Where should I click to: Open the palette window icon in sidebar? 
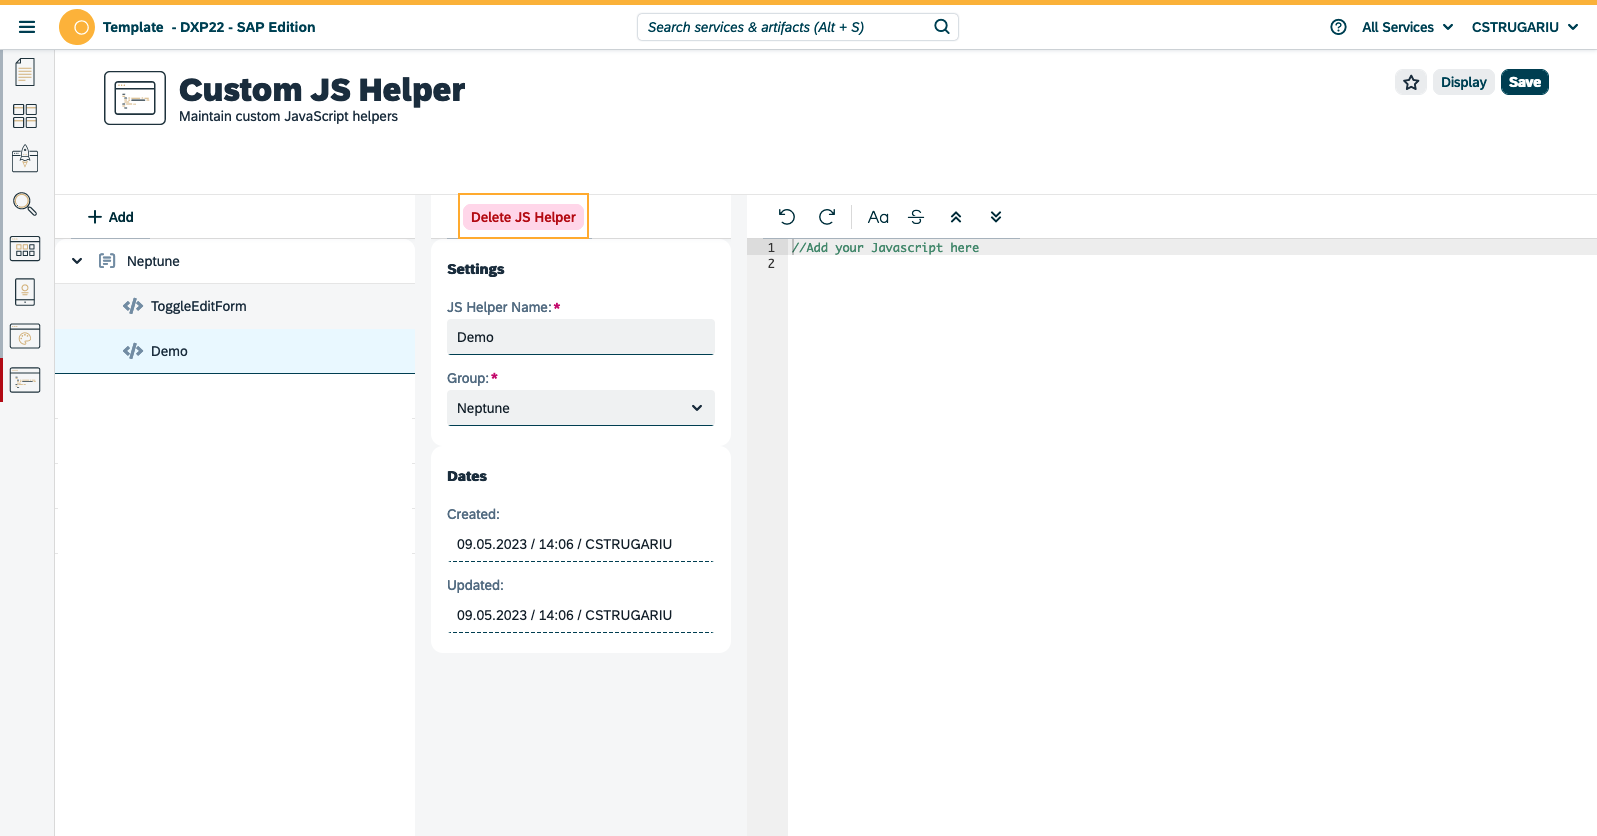click(25, 336)
